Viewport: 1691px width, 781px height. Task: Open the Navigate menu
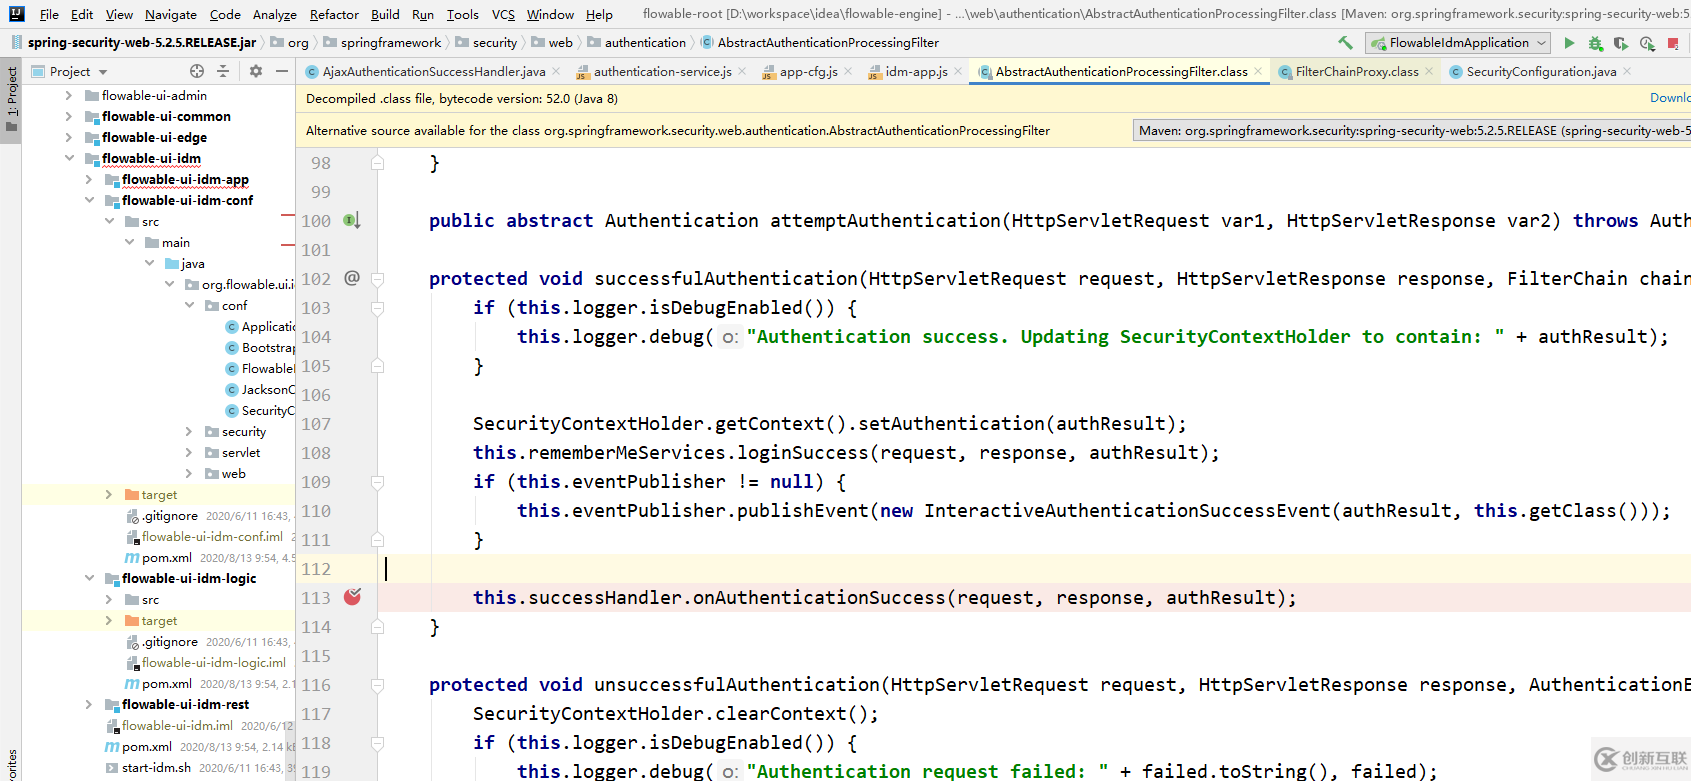(x=171, y=14)
